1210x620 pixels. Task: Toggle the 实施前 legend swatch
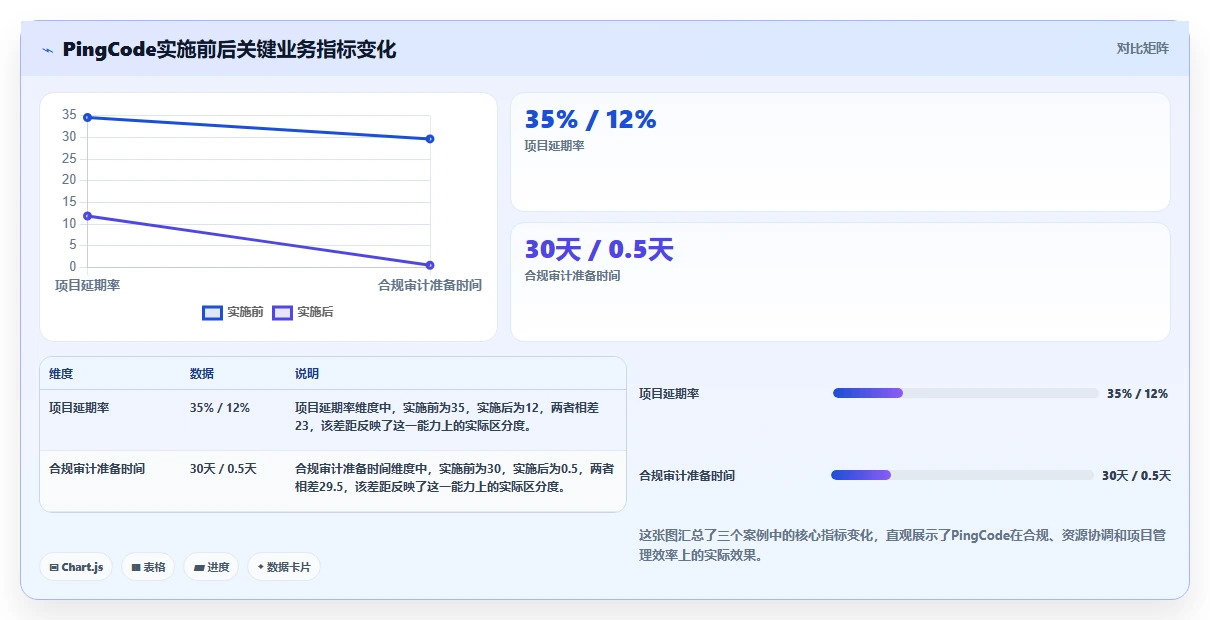[x=212, y=312]
